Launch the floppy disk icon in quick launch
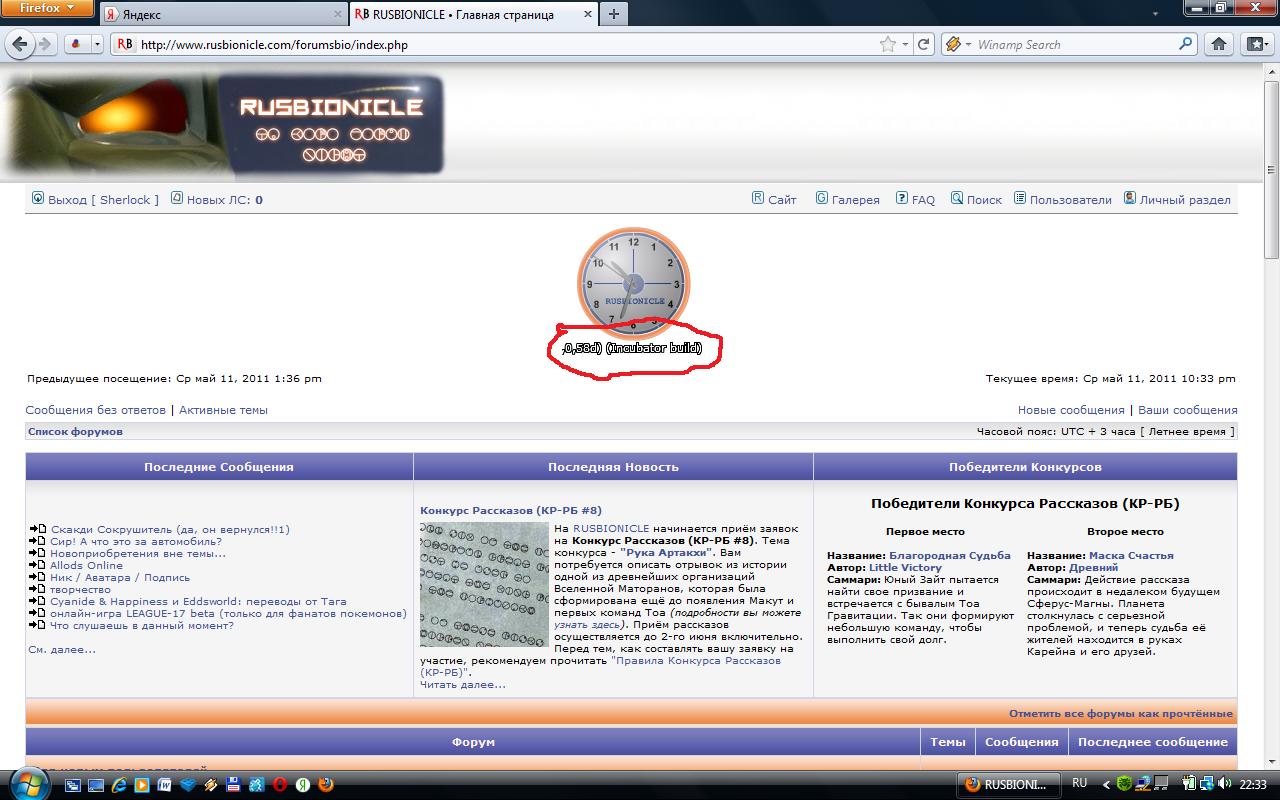 tap(233, 785)
